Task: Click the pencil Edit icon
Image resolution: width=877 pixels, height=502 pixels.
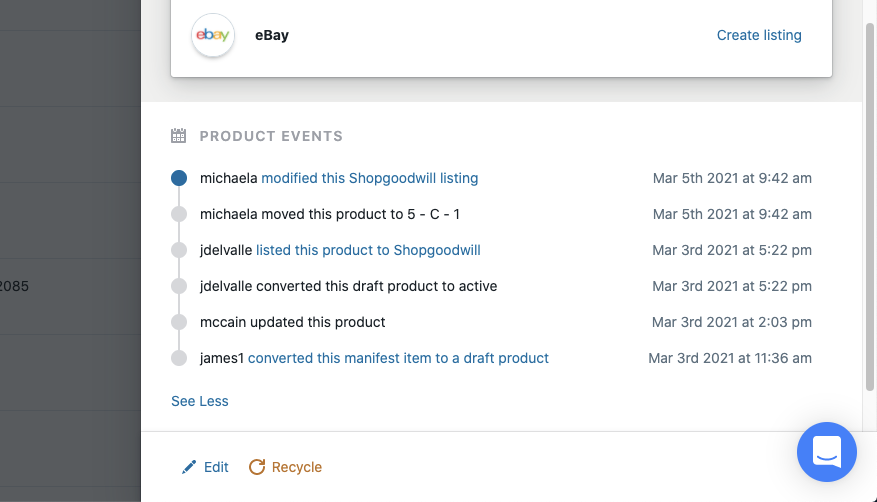Action: (x=189, y=467)
